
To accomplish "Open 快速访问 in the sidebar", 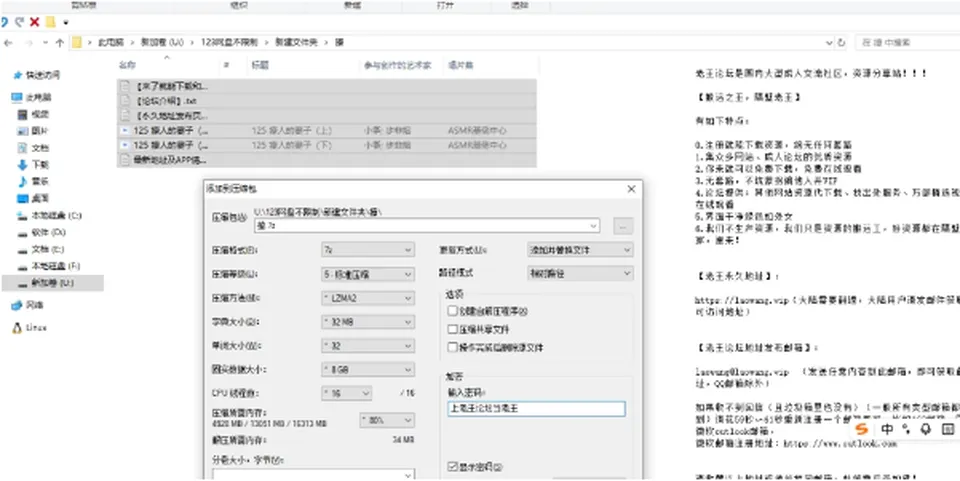I will tap(42, 75).
